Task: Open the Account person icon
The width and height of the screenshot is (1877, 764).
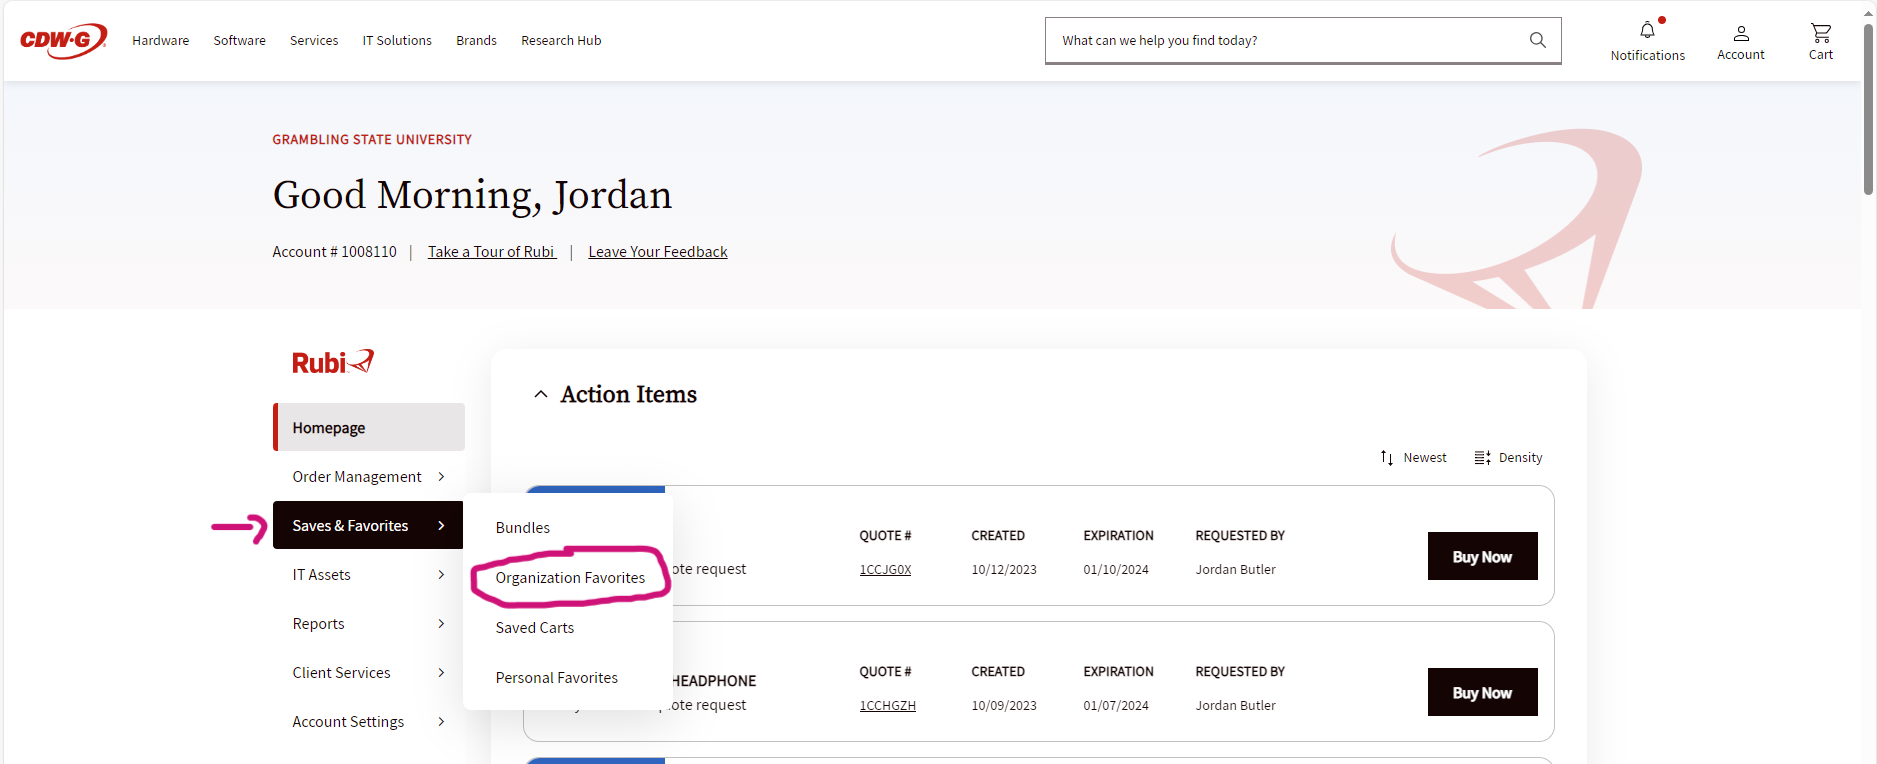Action: coord(1741,33)
